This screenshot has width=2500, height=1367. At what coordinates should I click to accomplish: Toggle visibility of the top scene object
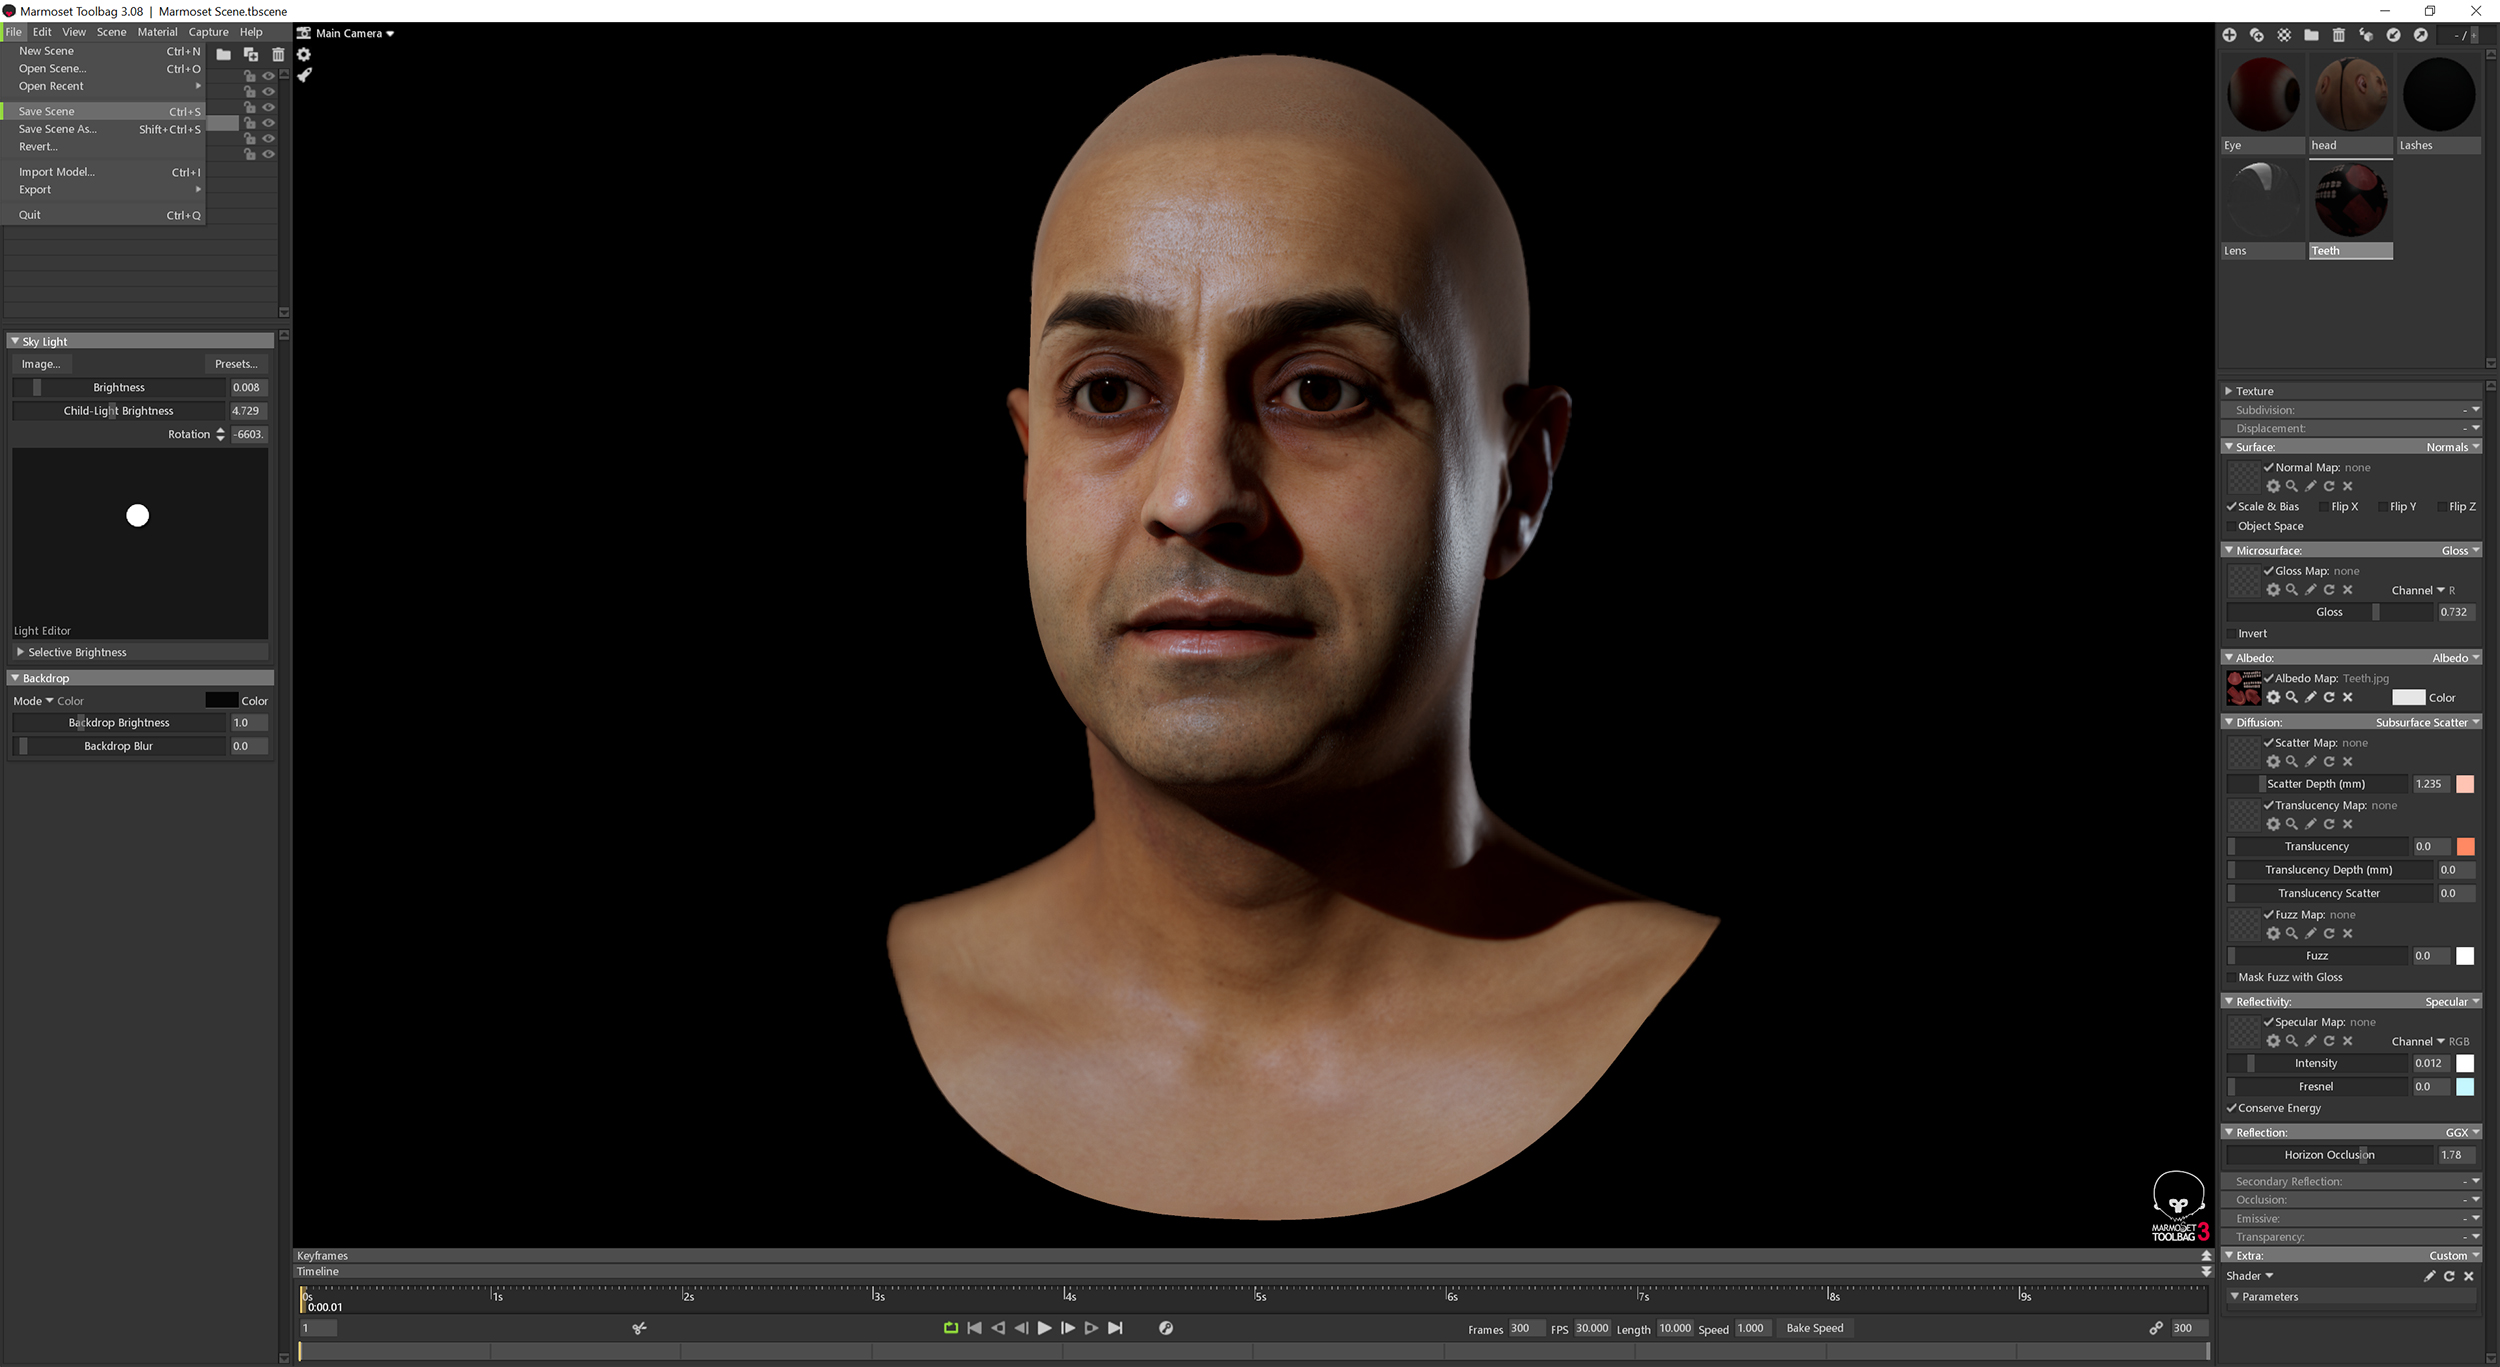pos(268,76)
